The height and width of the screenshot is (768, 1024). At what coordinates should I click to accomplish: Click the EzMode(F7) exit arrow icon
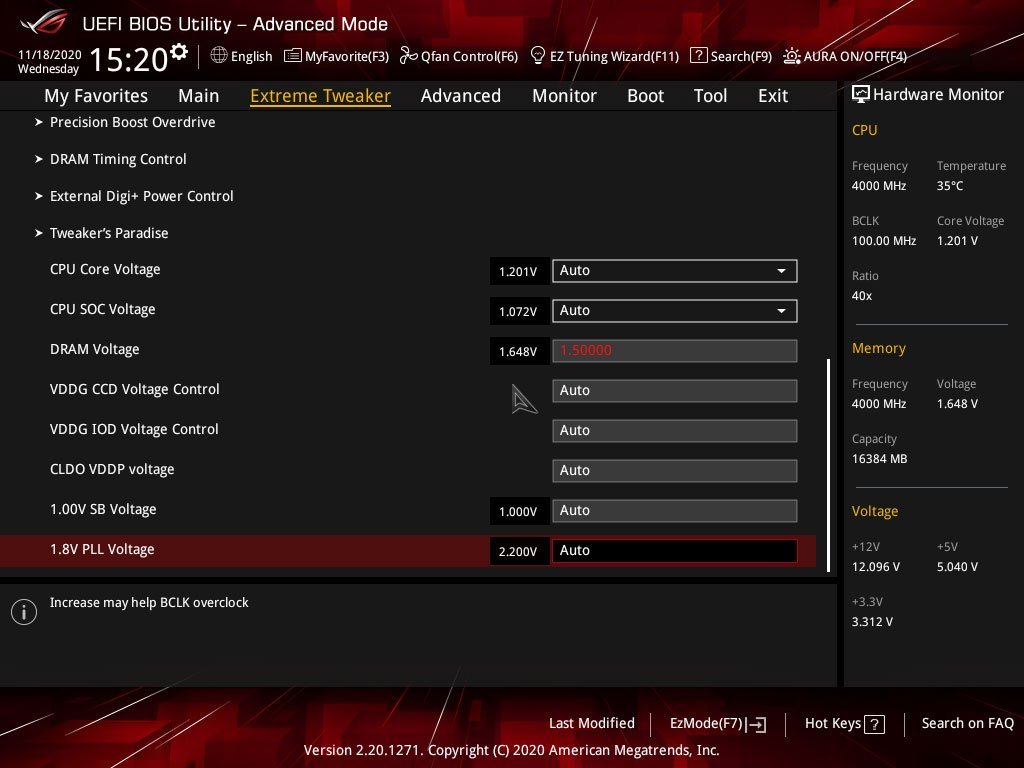pos(756,724)
